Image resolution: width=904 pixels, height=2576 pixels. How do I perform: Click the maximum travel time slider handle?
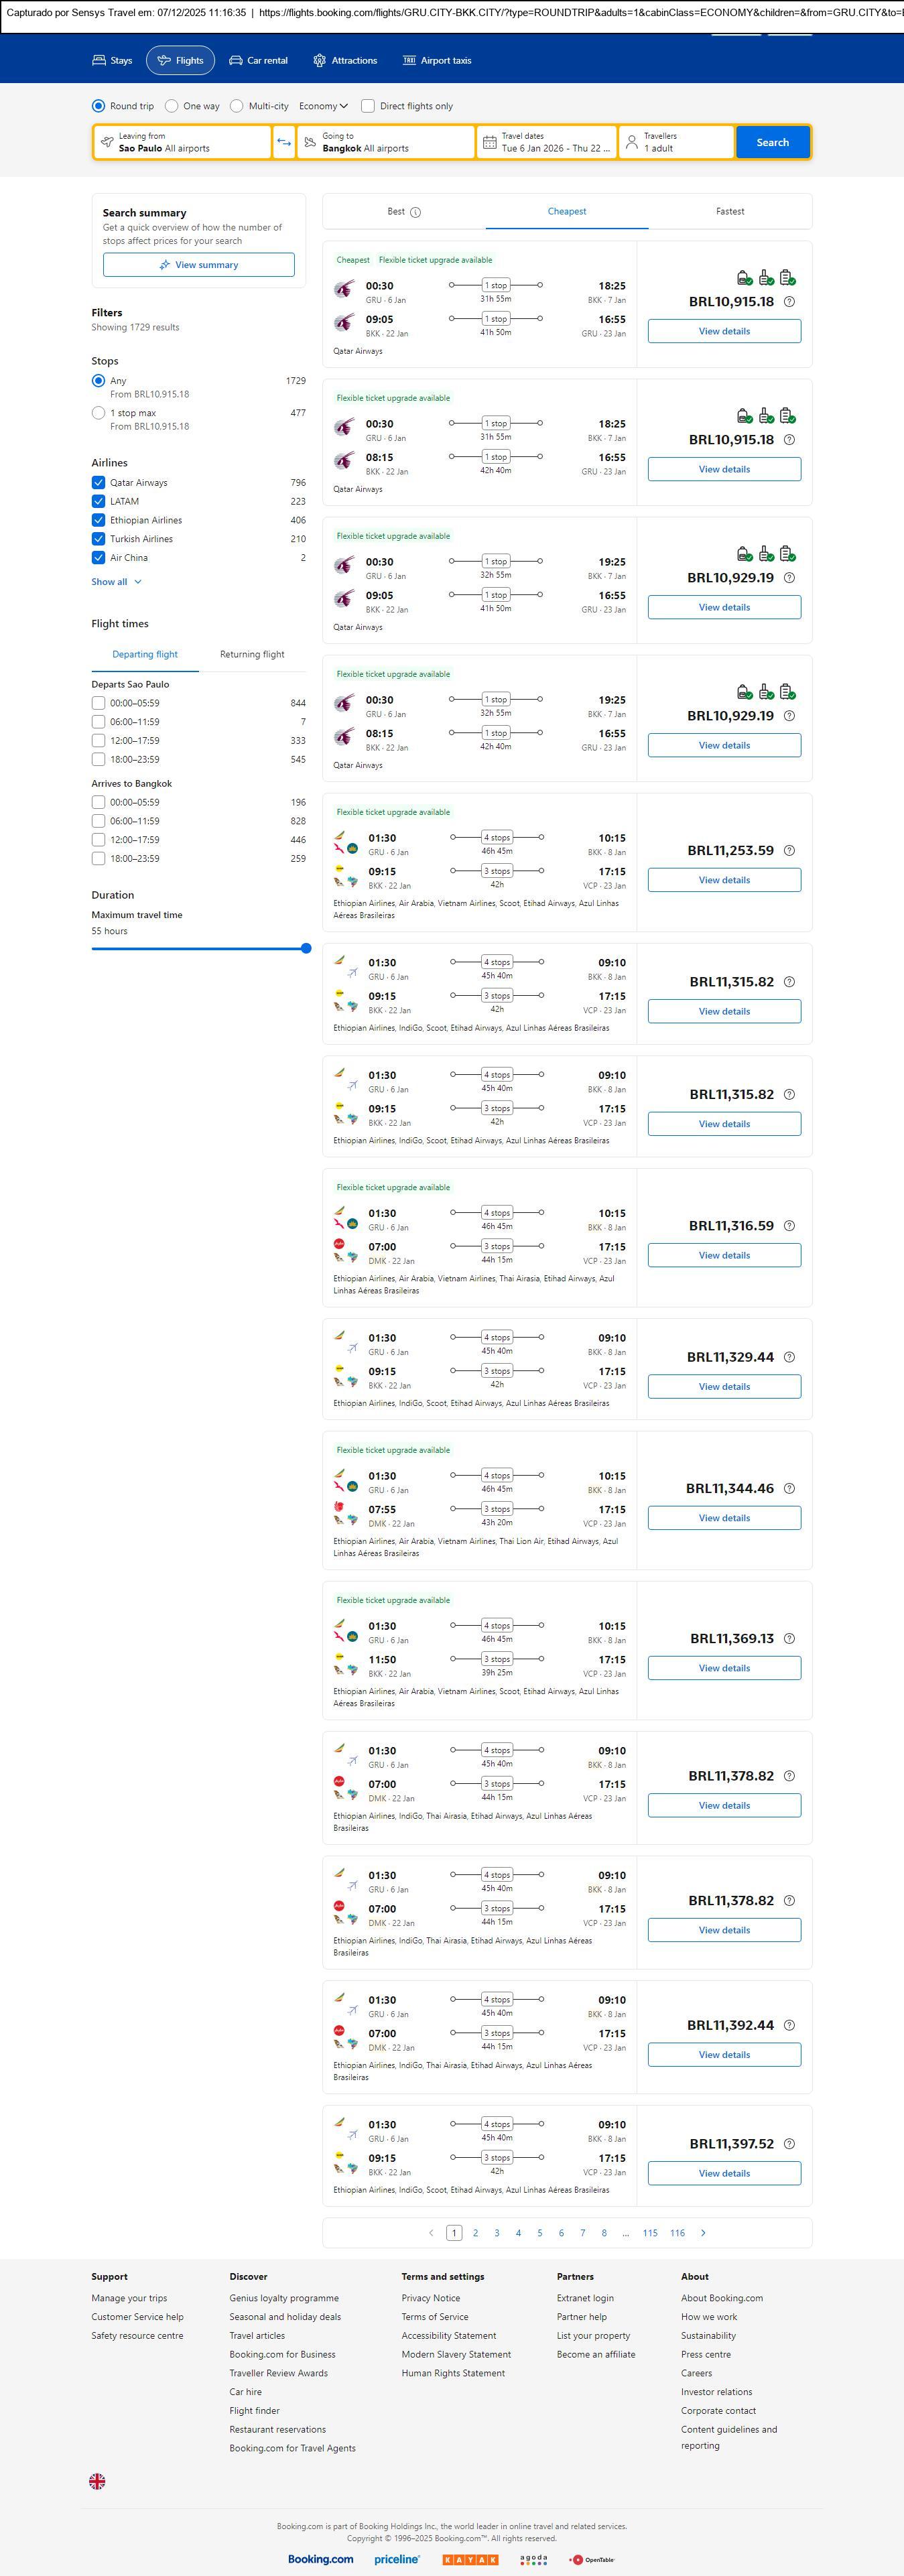[x=306, y=949]
